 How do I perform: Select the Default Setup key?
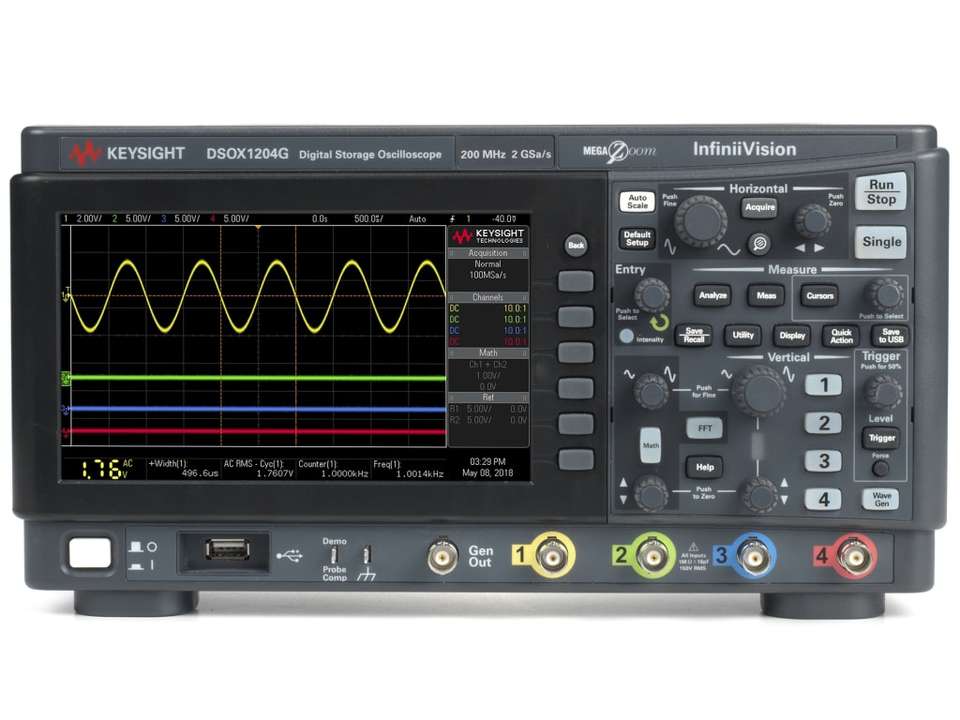pos(637,238)
